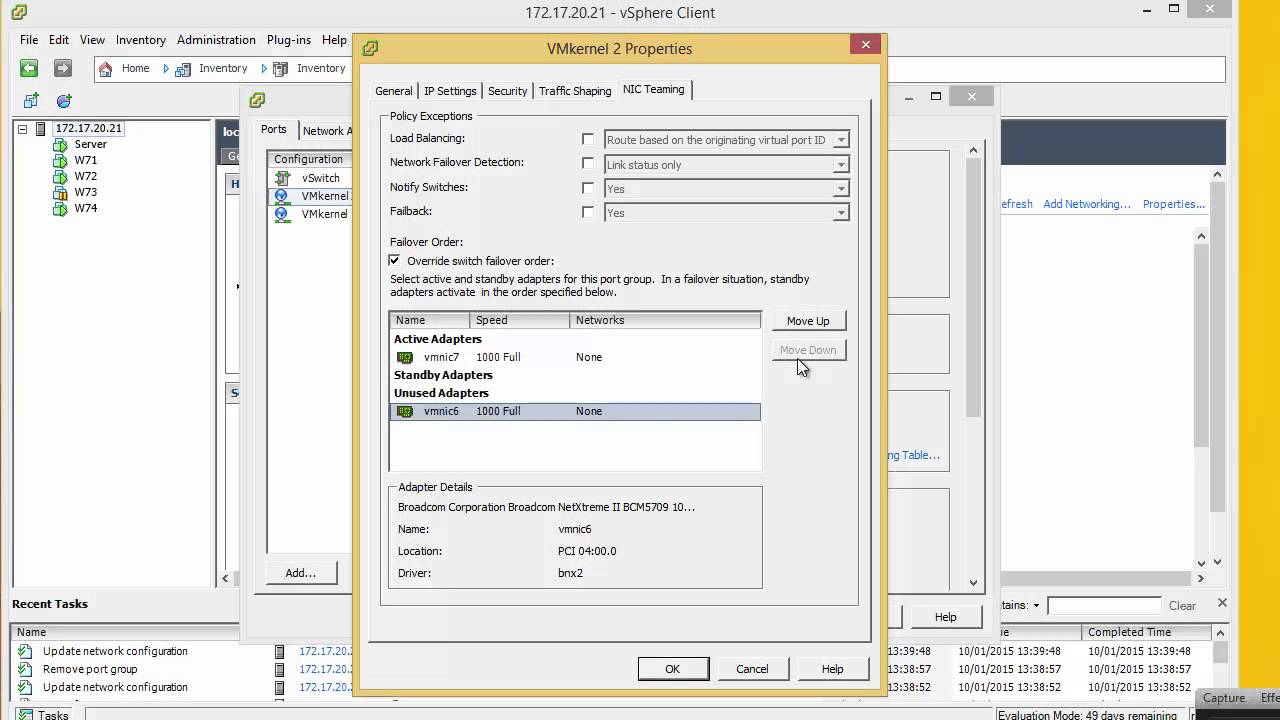
Task: Open the View menu
Action: coord(92,40)
